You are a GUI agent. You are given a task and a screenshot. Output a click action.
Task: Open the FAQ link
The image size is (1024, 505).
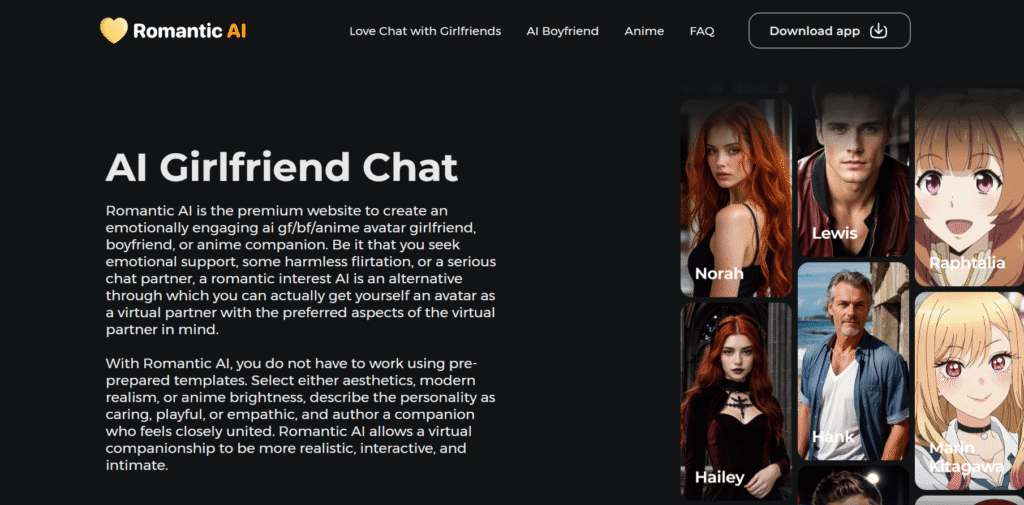tap(702, 31)
